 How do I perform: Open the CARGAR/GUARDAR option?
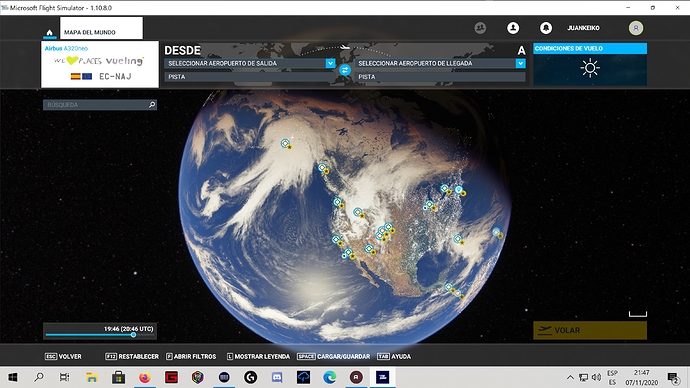click(x=334, y=356)
